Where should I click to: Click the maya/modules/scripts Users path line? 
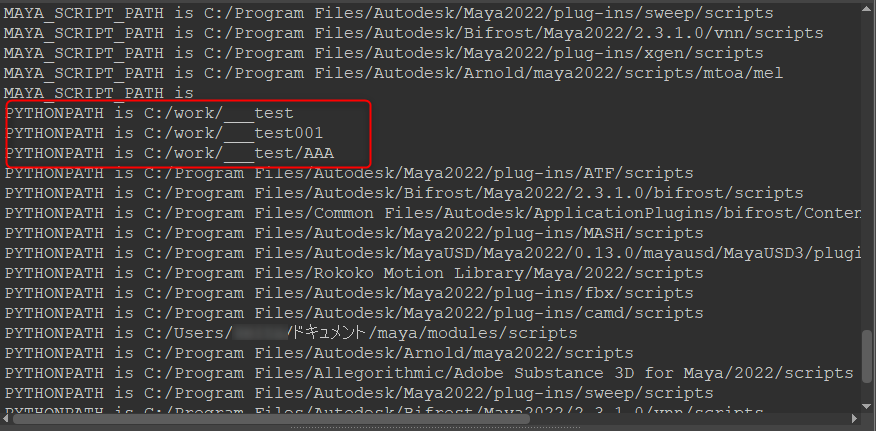[291, 333]
